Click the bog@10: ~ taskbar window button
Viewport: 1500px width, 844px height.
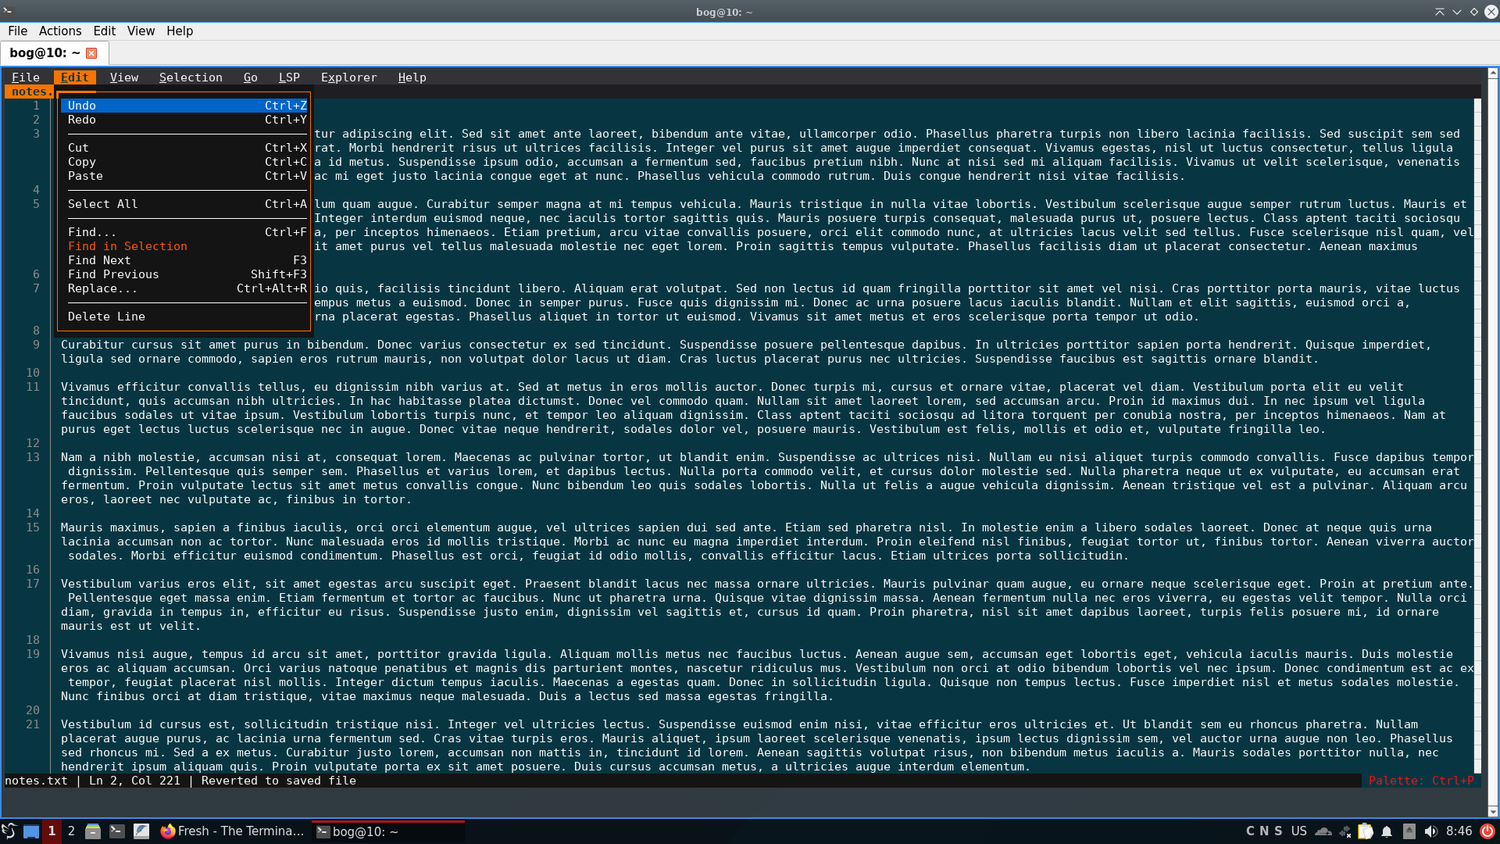(x=388, y=831)
